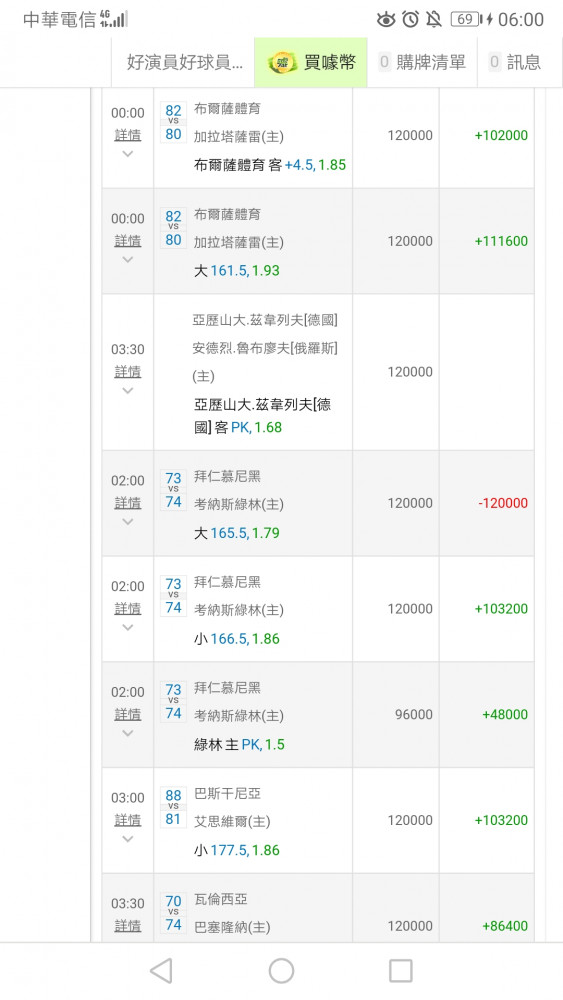The height and width of the screenshot is (1000, 563).
Task: Tap the Android home circle icon
Action: (x=281, y=971)
